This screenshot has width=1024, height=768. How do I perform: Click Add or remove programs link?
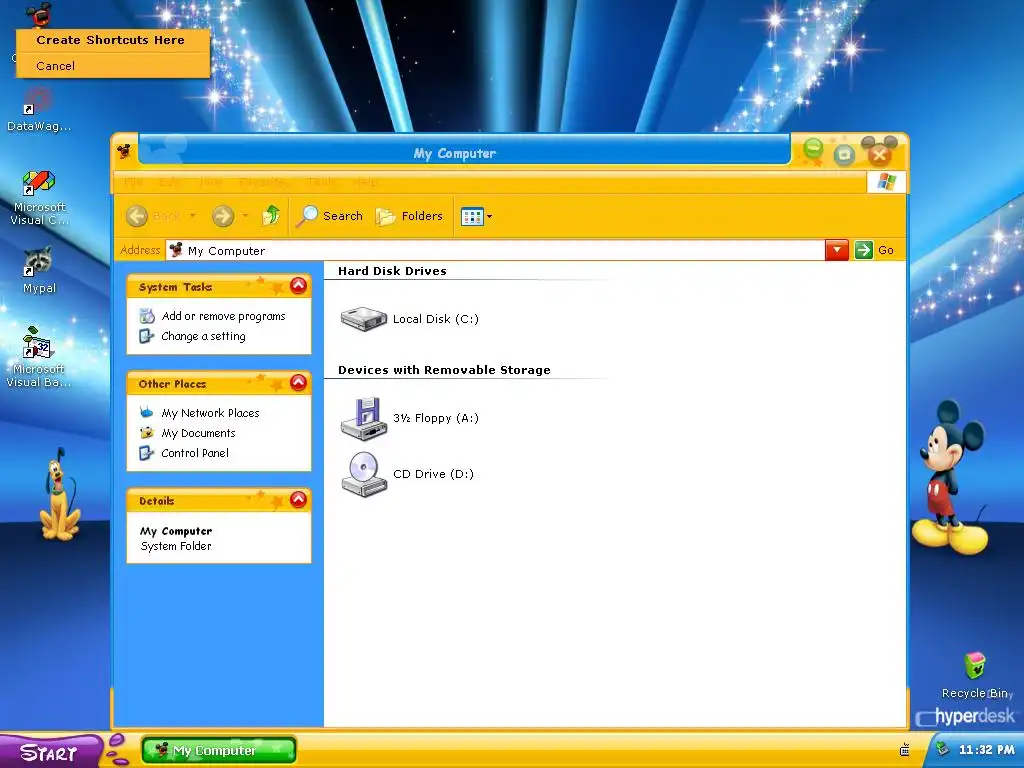coord(223,316)
